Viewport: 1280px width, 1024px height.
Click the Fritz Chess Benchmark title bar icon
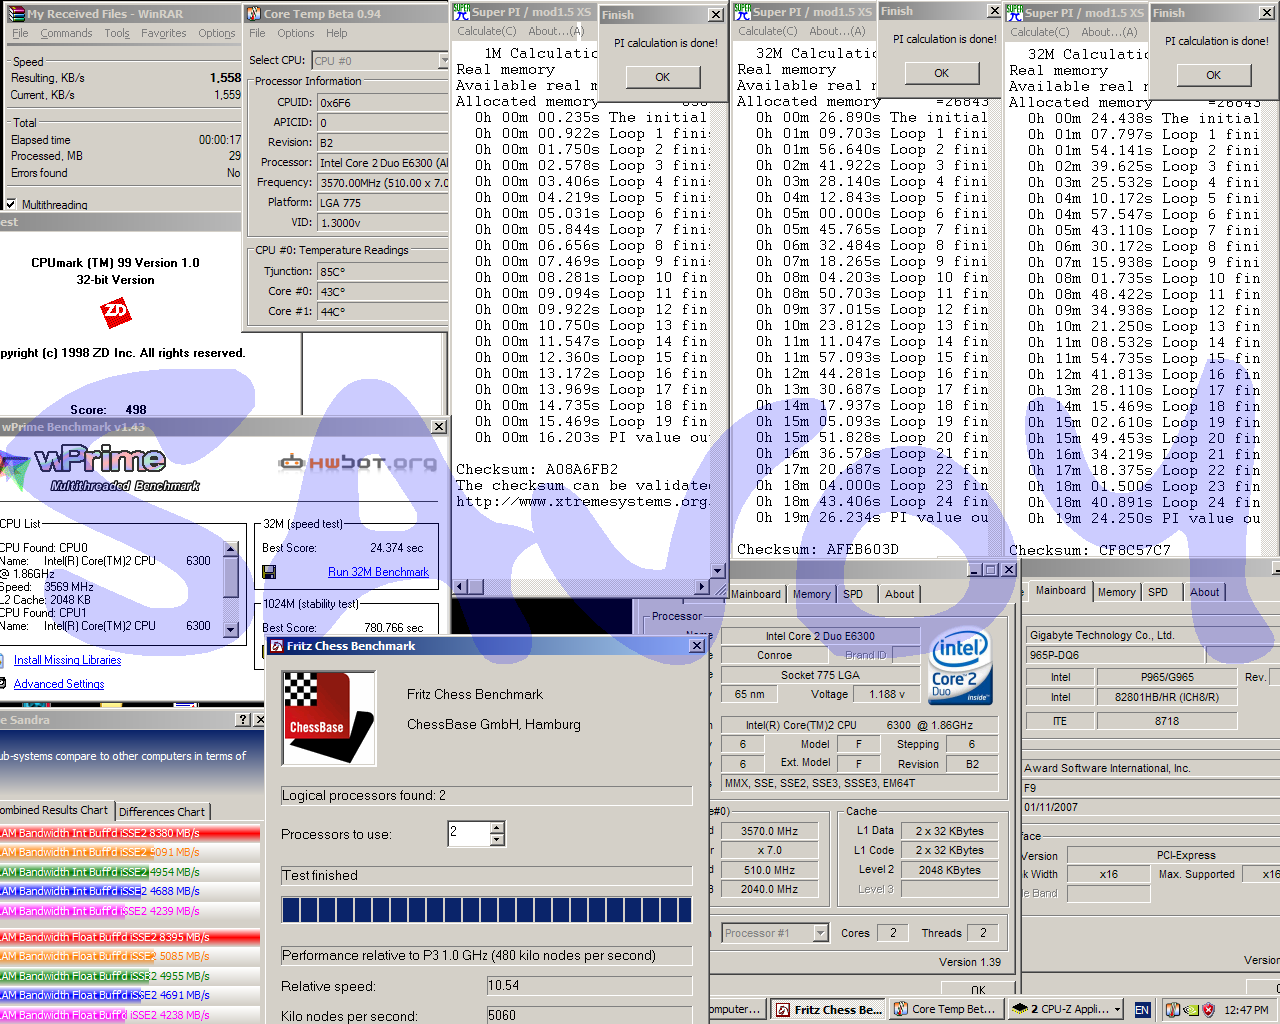pyautogui.click(x=276, y=646)
